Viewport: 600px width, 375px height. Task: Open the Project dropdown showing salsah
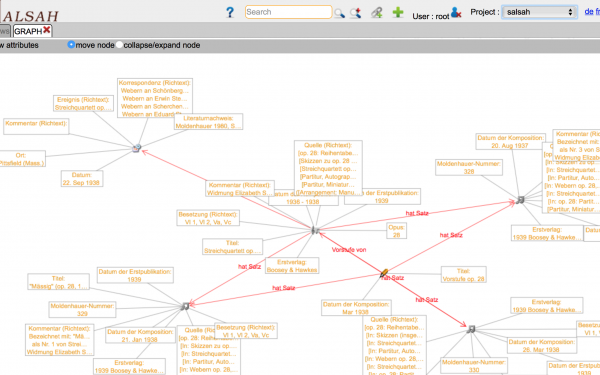pyautogui.click(x=540, y=12)
